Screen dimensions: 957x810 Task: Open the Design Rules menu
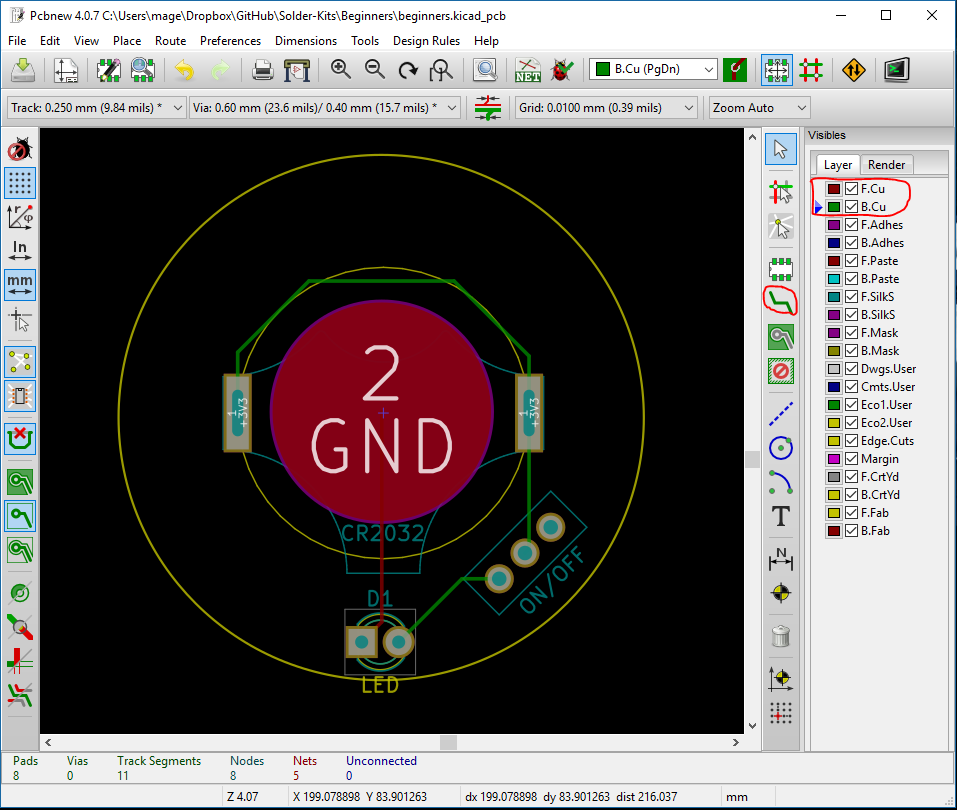point(426,41)
